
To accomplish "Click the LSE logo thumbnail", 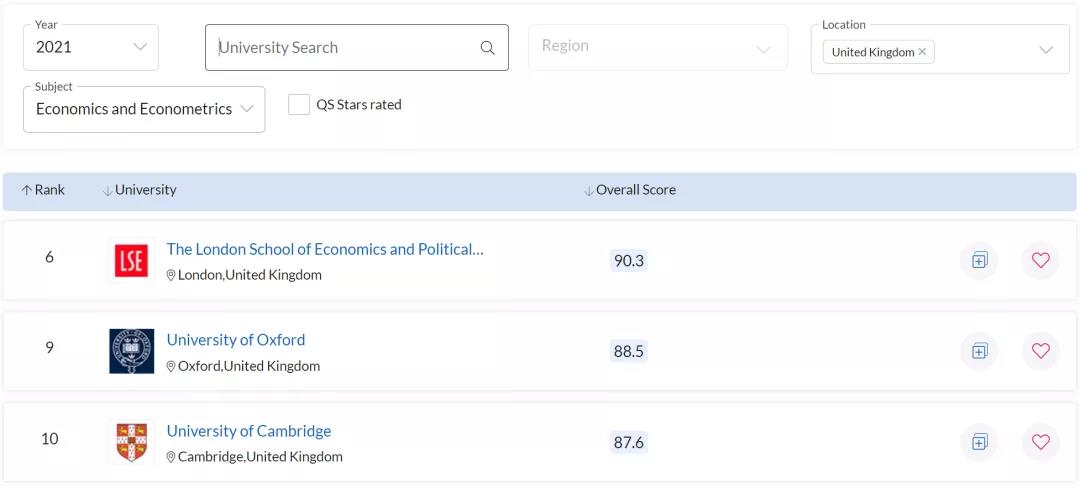I will point(132,261).
